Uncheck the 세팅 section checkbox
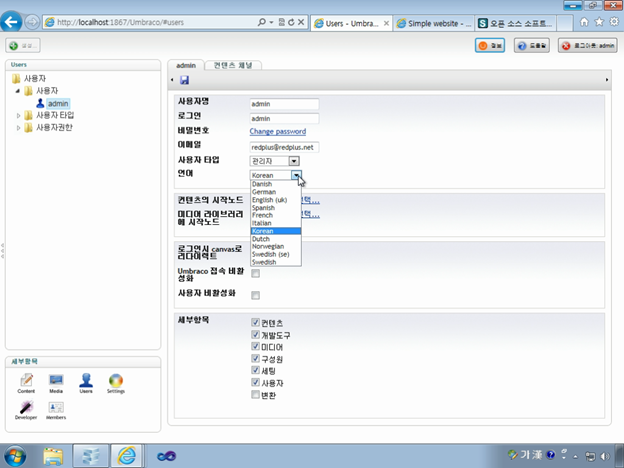 click(255, 370)
